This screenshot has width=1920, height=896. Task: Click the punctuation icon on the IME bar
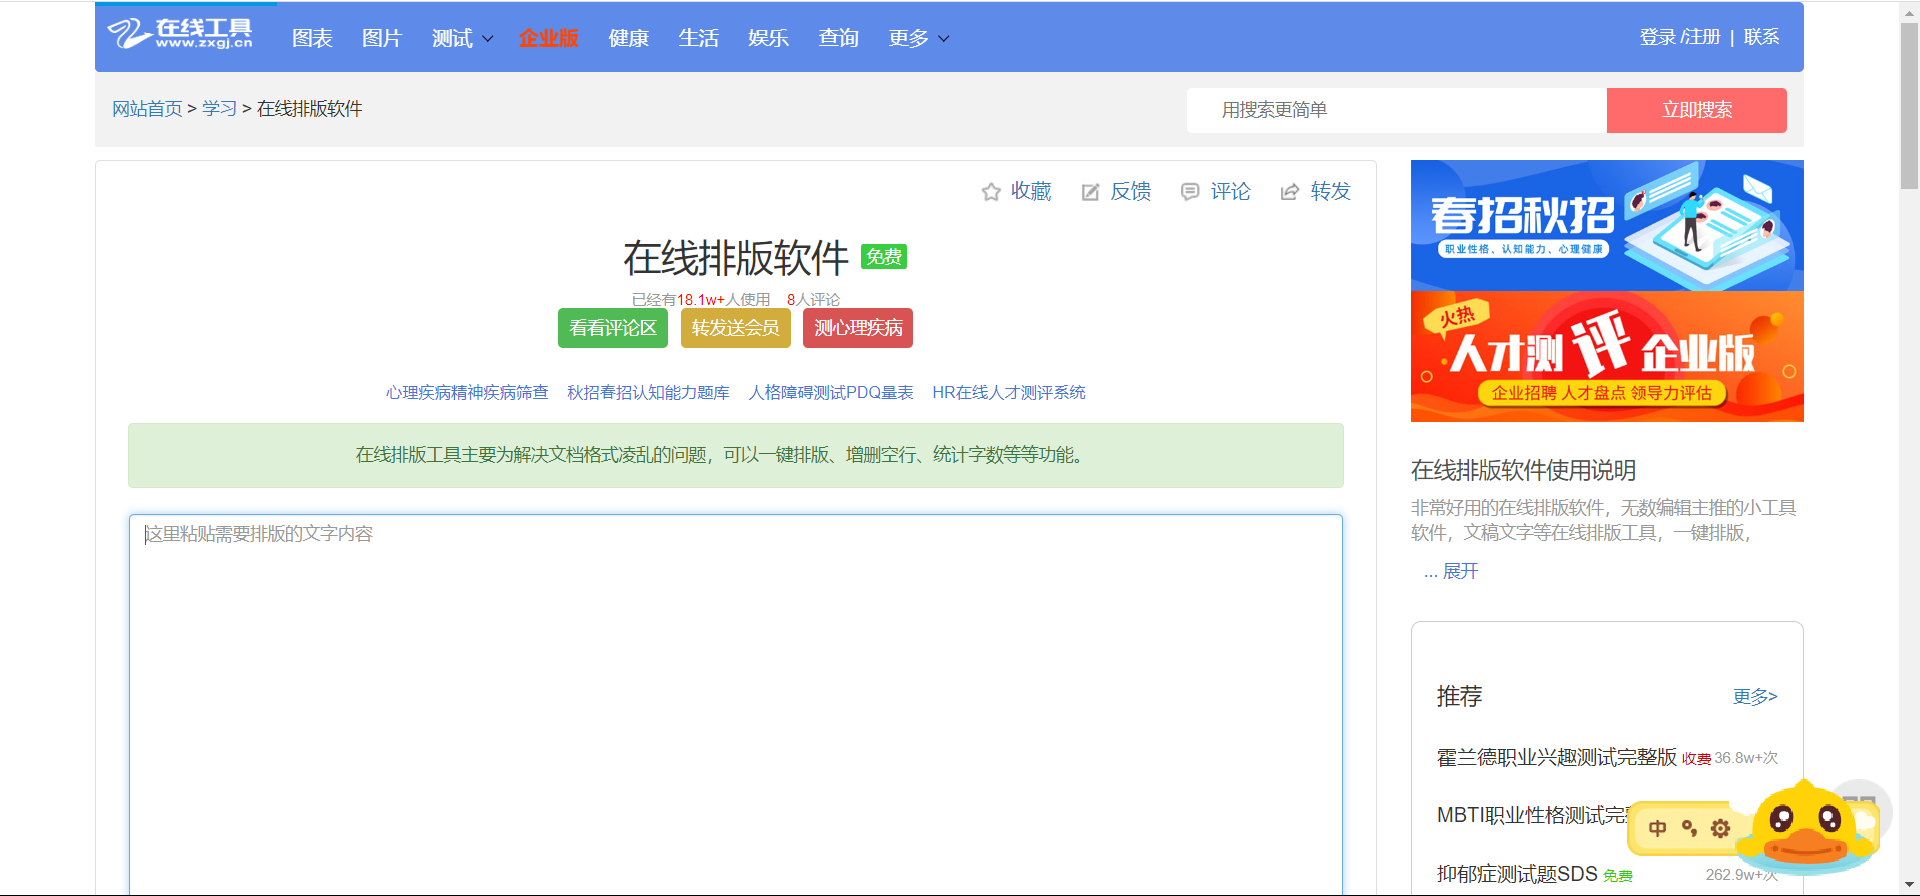coord(1689,828)
